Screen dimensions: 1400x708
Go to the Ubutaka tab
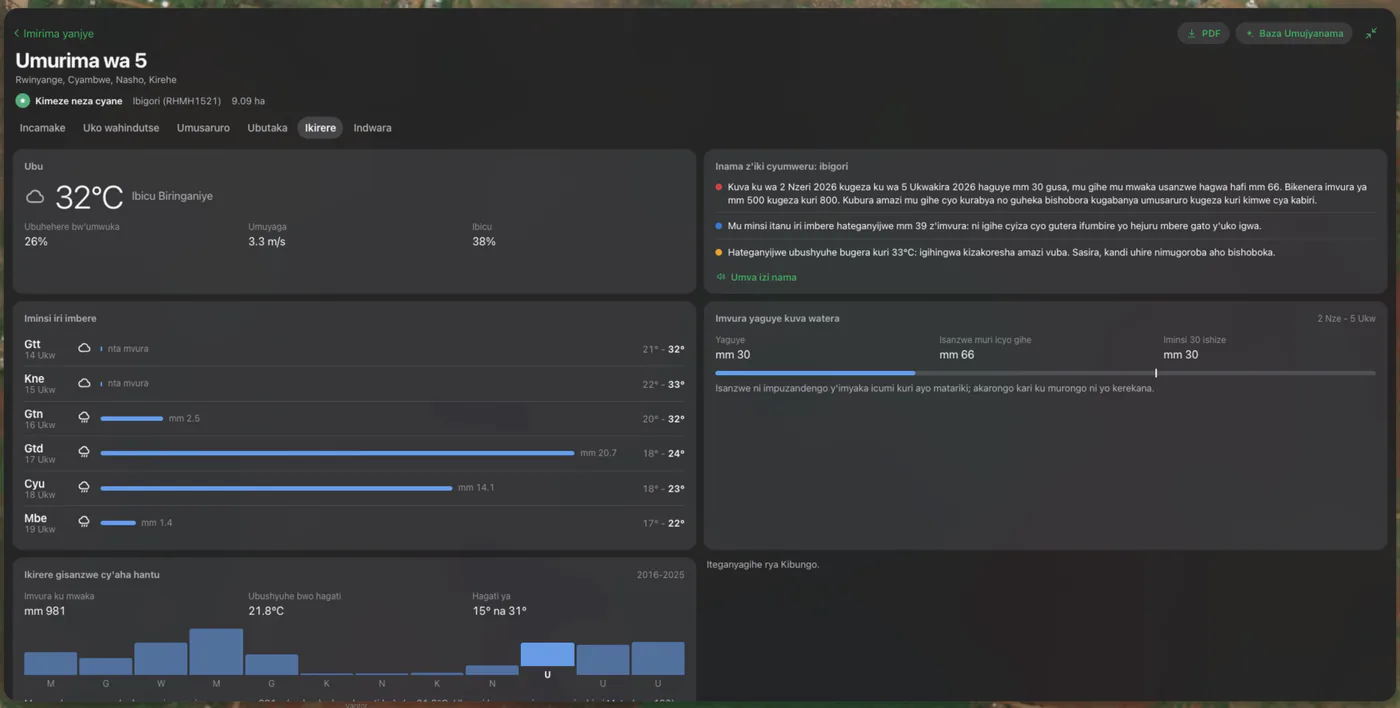point(267,128)
